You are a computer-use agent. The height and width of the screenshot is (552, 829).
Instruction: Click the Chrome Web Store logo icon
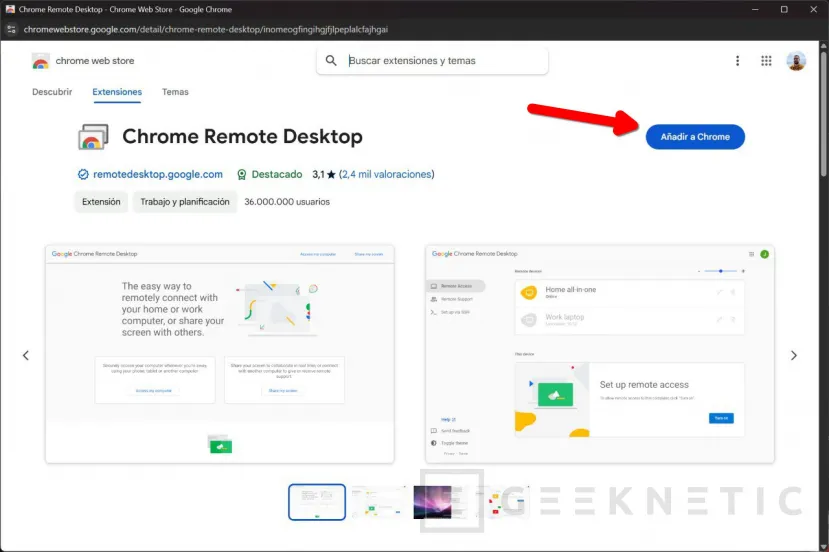click(x=40, y=61)
